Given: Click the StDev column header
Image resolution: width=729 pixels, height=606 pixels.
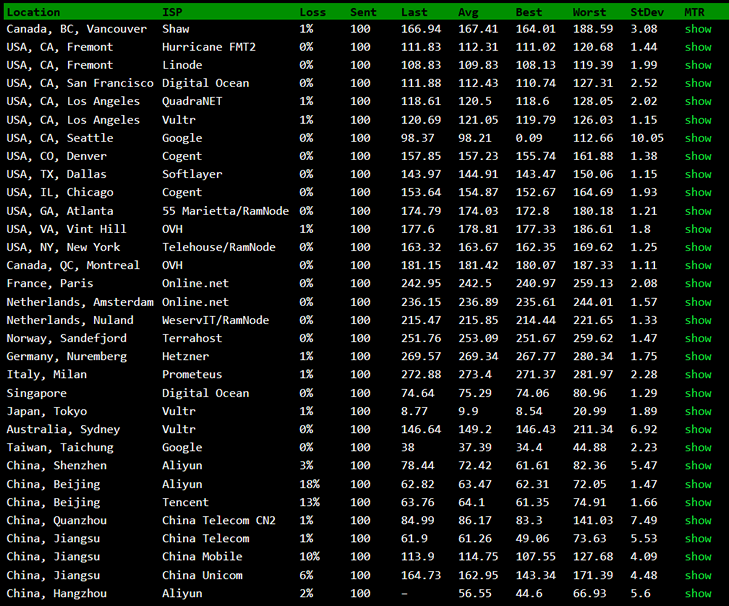Looking at the screenshot, I should [x=647, y=13].
